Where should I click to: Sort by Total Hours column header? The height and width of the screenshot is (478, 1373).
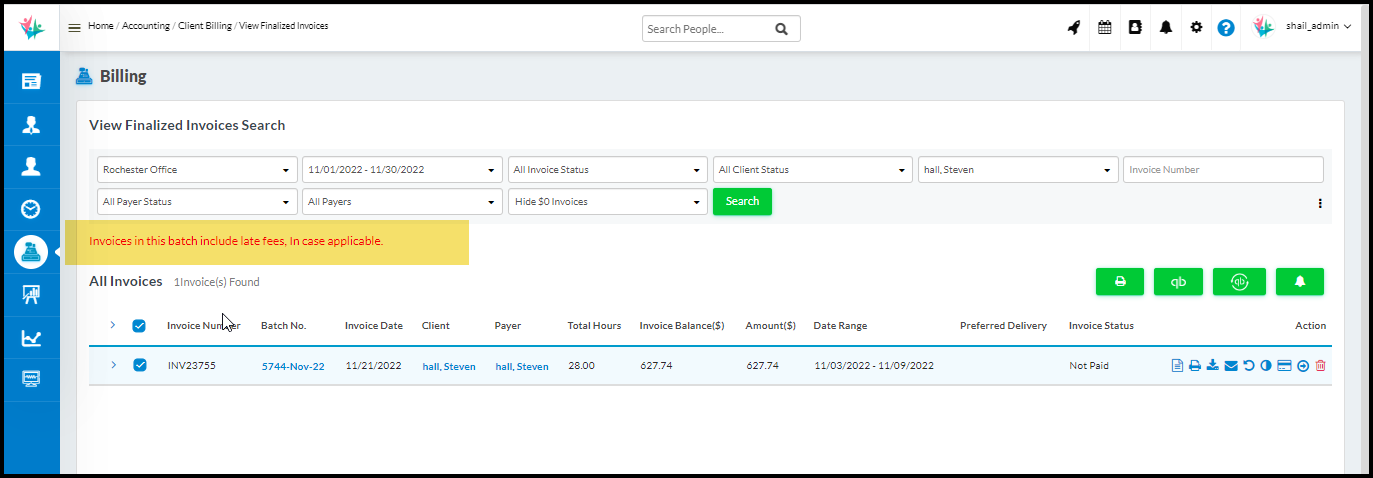[594, 326]
